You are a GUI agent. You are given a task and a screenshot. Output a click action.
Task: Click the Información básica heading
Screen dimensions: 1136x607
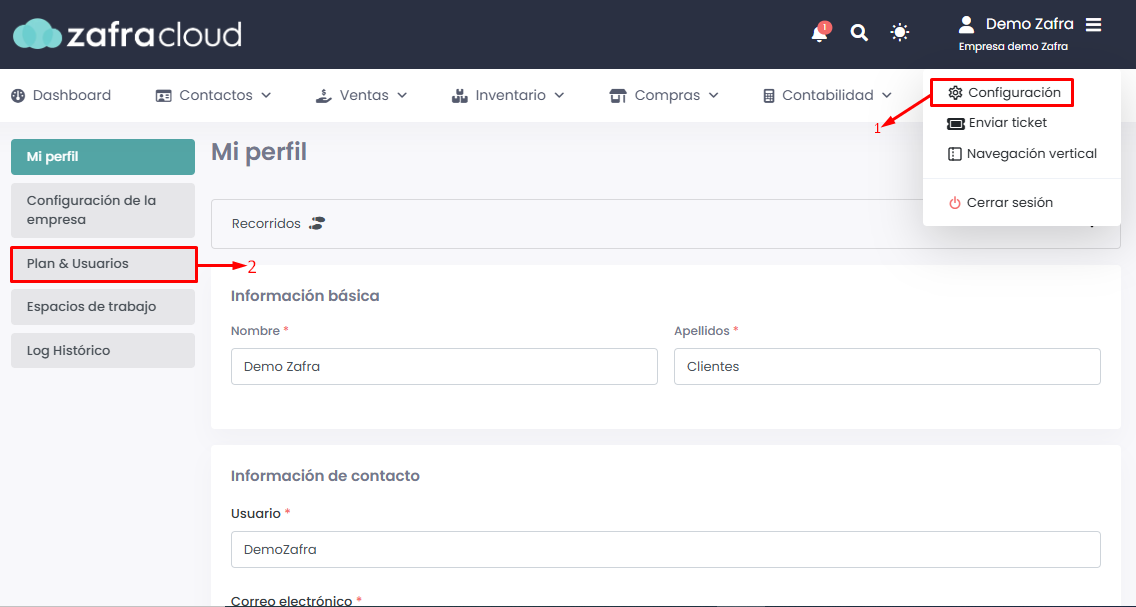tap(305, 296)
